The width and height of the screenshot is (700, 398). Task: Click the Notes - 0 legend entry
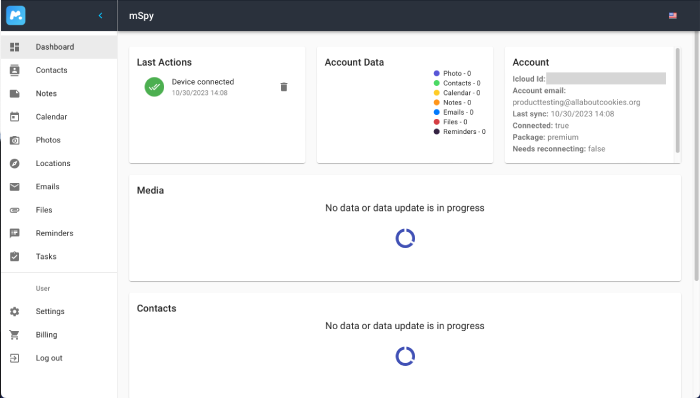click(x=452, y=103)
